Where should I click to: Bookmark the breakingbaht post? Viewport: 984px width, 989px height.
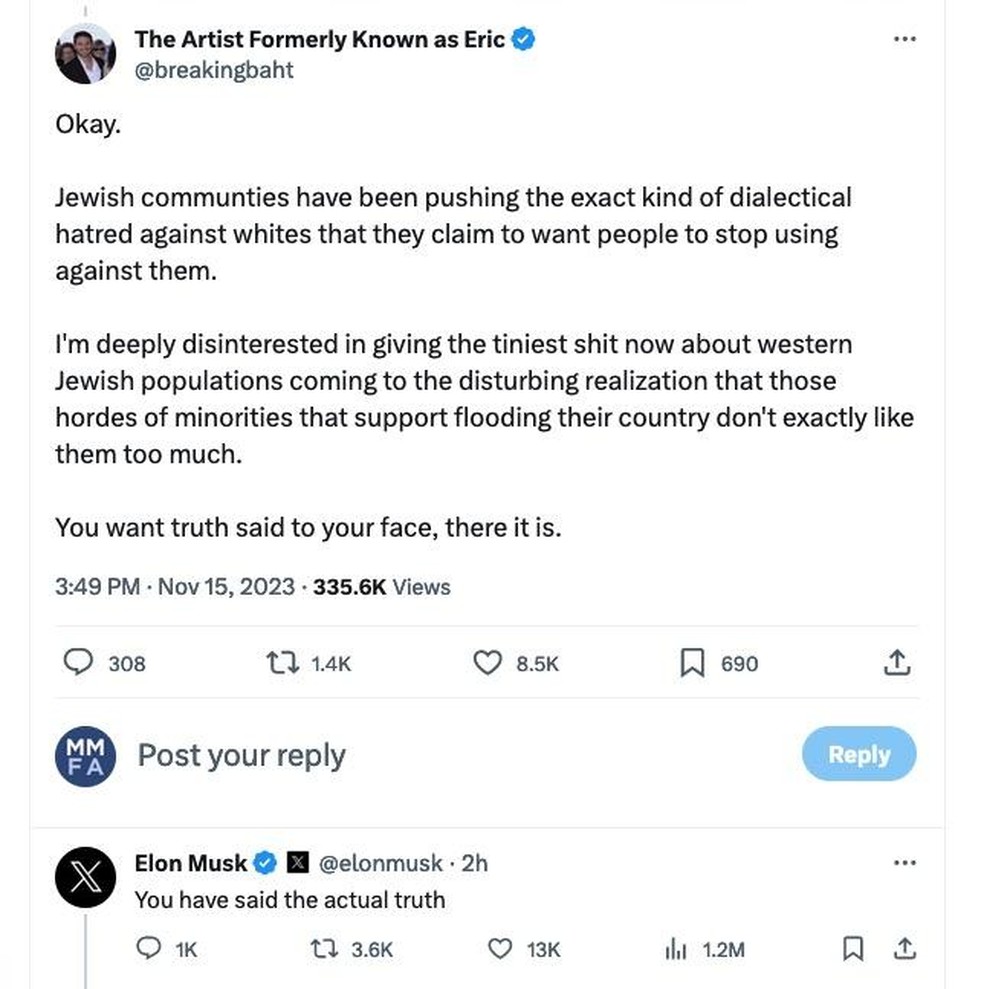692,663
